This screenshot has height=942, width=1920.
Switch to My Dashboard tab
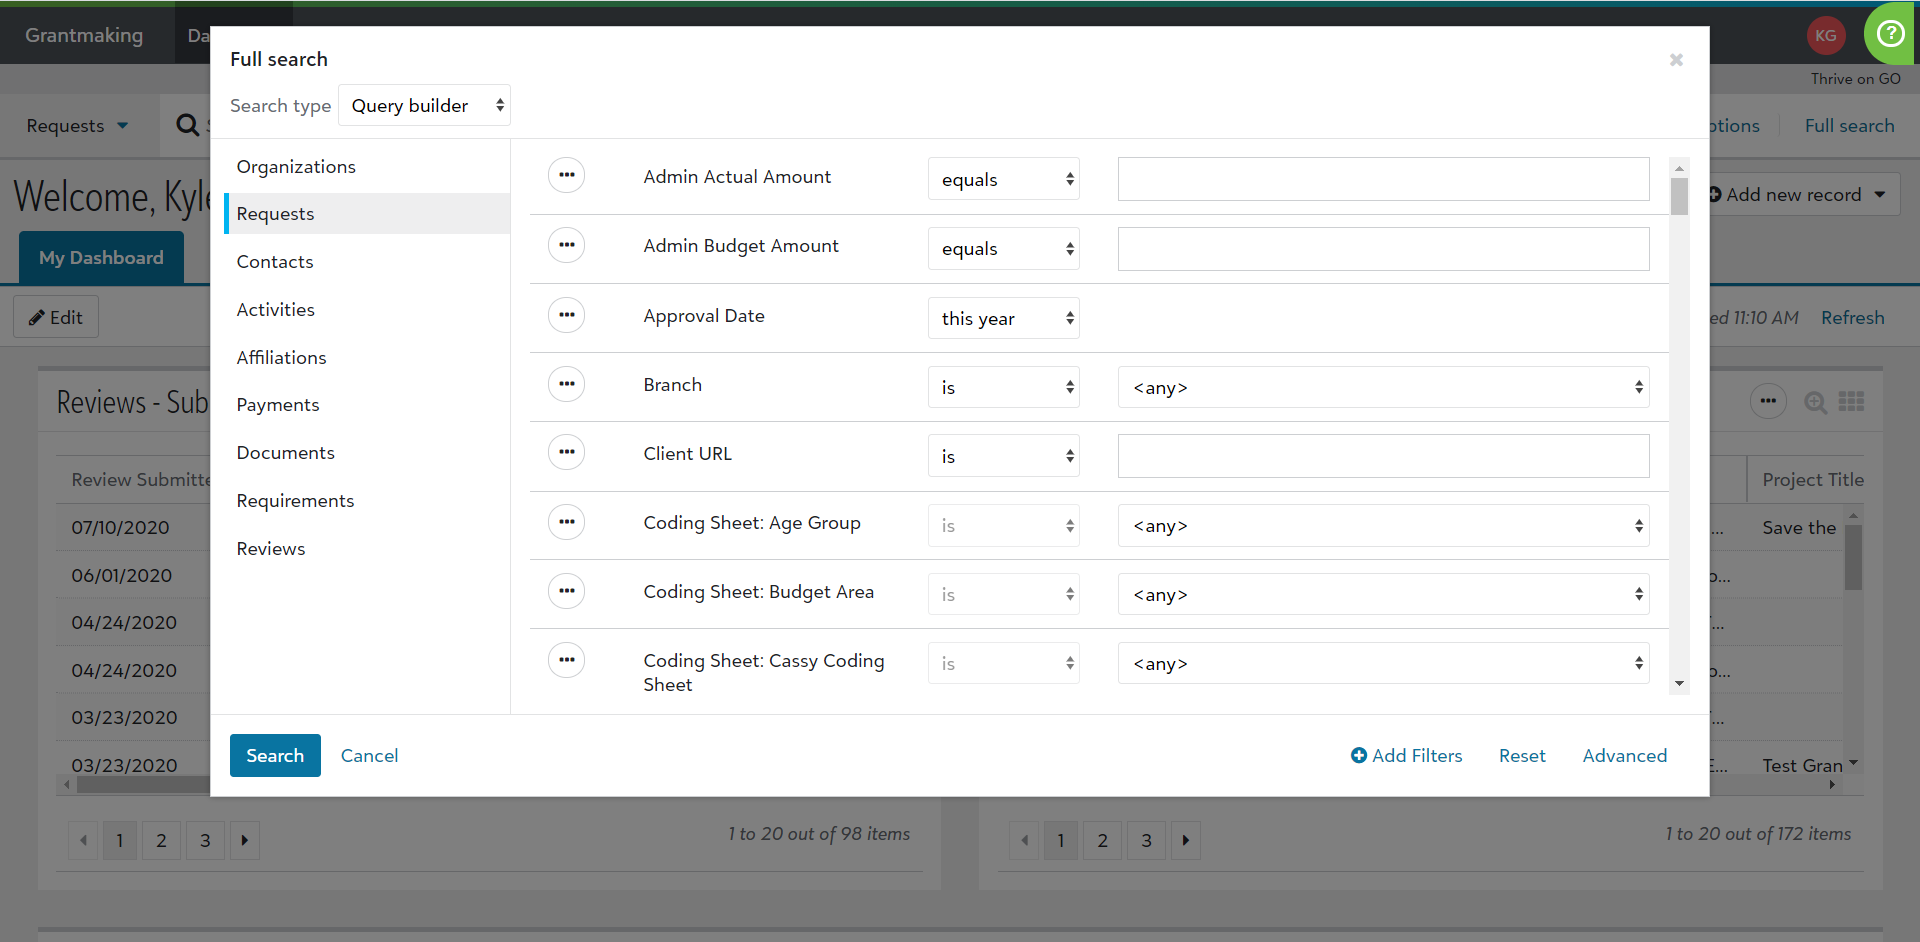click(x=101, y=257)
